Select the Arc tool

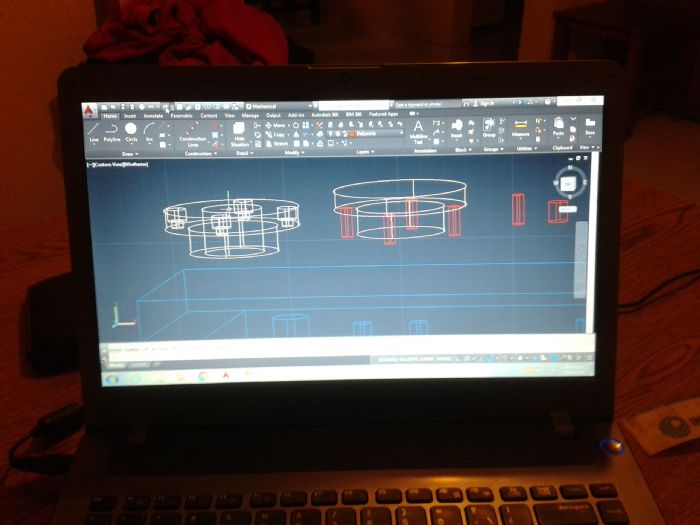[149, 133]
